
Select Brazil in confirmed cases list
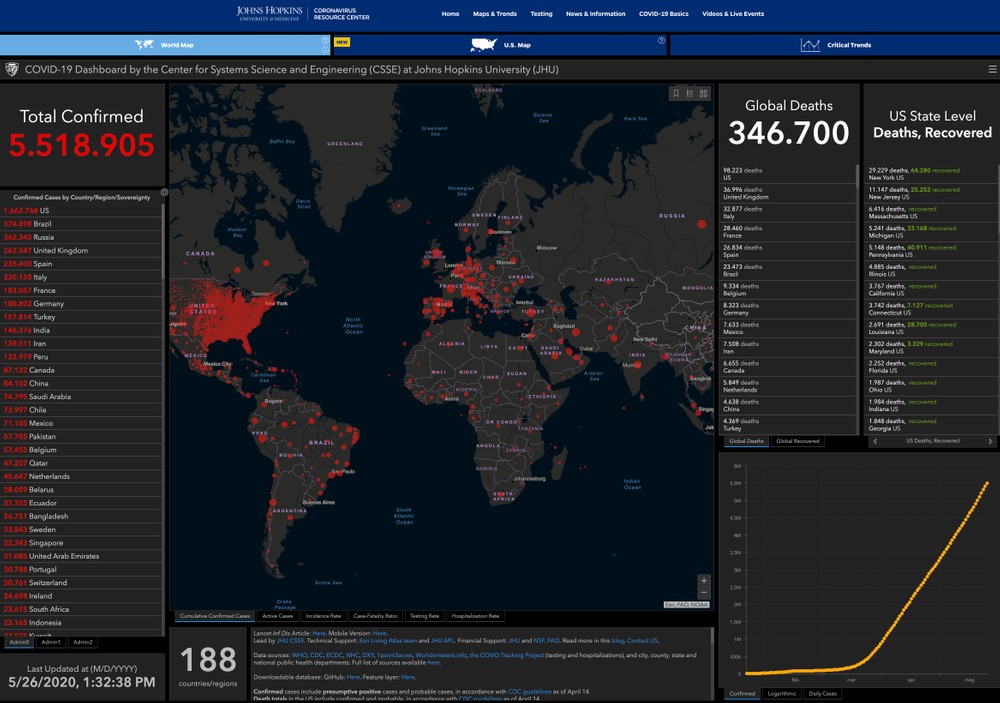coord(81,224)
